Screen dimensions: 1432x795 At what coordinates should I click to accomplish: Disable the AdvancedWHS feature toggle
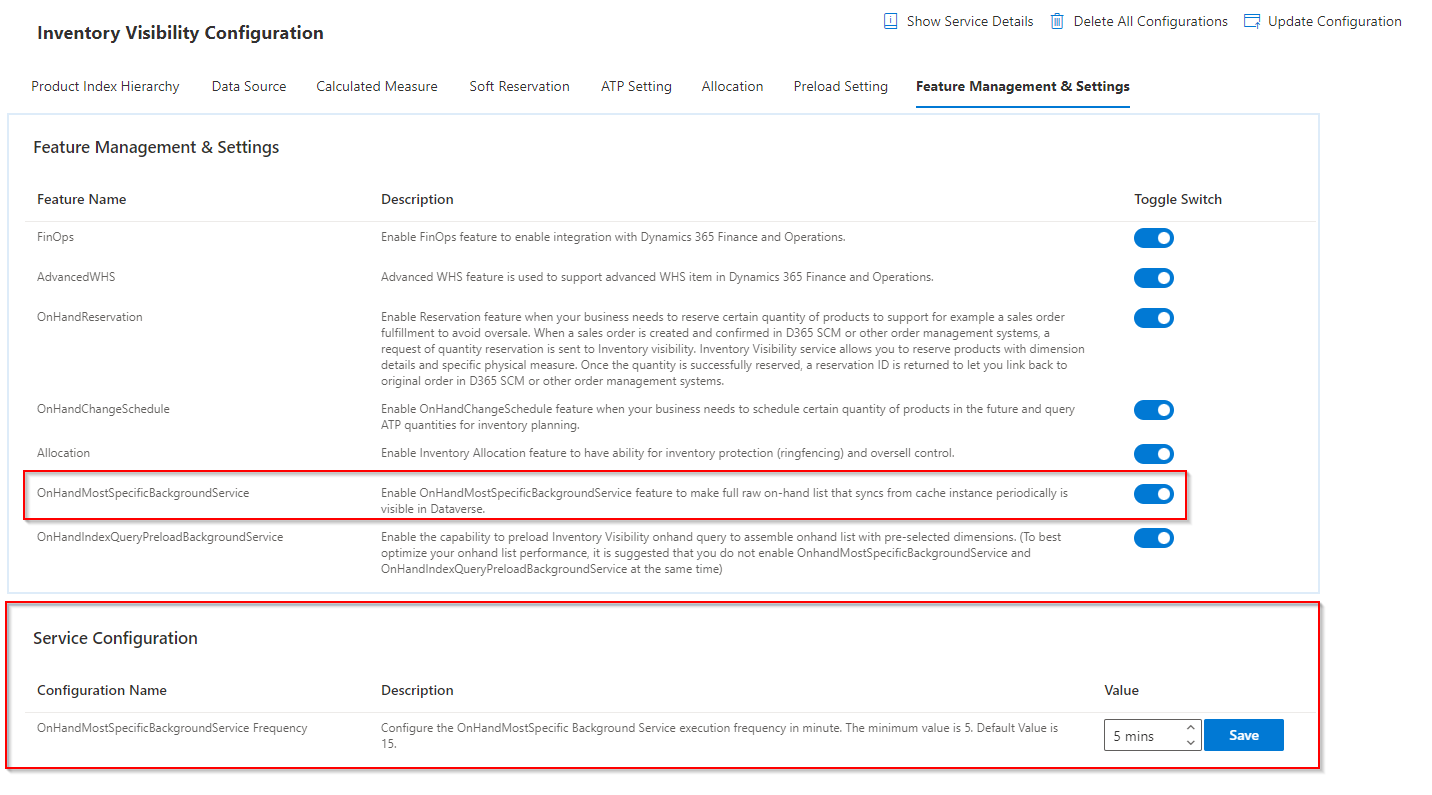click(1153, 278)
